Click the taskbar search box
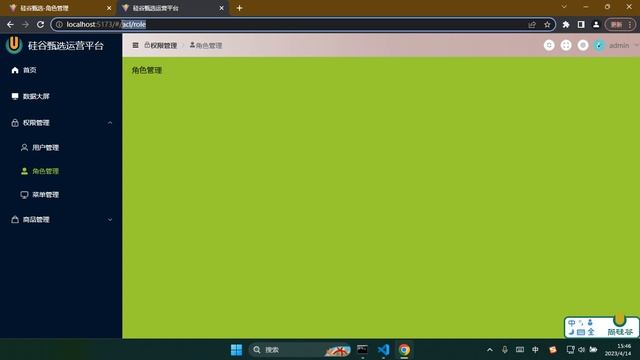The width and height of the screenshot is (640, 360). point(300,350)
